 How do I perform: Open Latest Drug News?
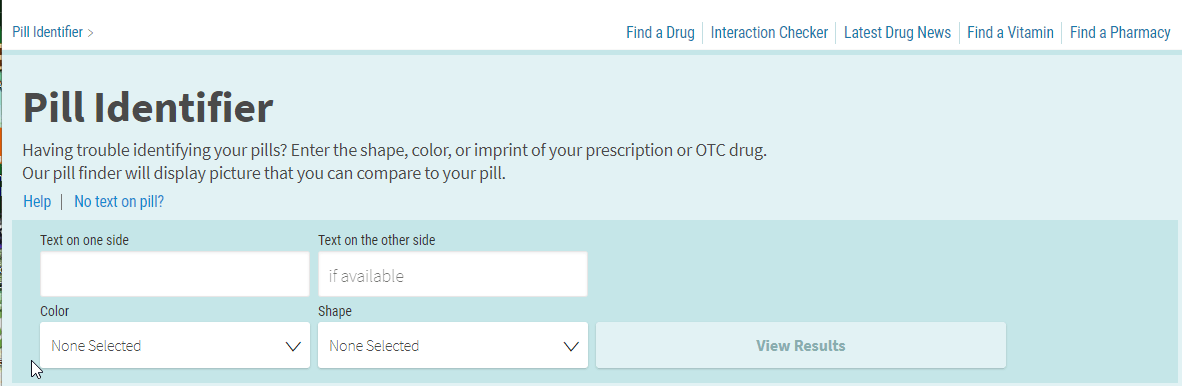(x=897, y=32)
